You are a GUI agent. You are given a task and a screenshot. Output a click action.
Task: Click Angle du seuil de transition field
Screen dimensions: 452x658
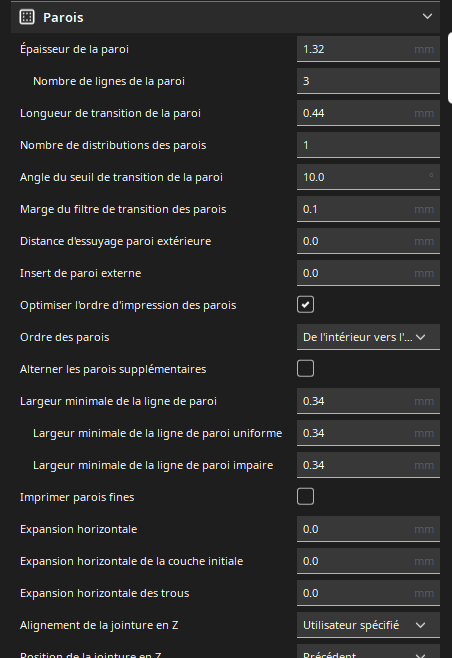(x=368, y=177)
